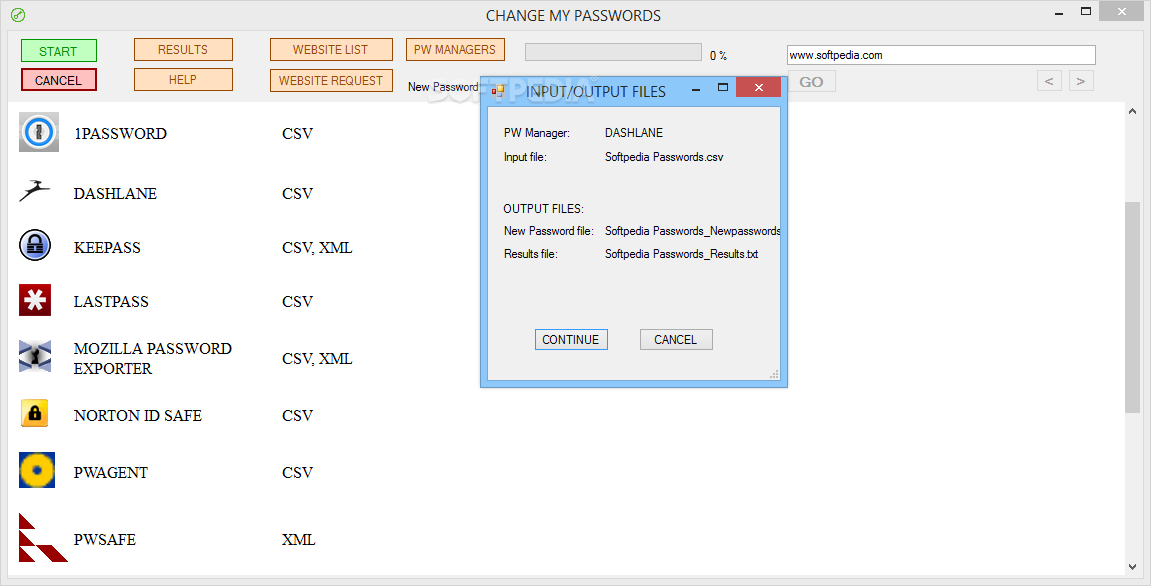The height and width of the screenshot is (586, 1151).
Task: Click the XML format for PWSafe
Action: (299, 539)
